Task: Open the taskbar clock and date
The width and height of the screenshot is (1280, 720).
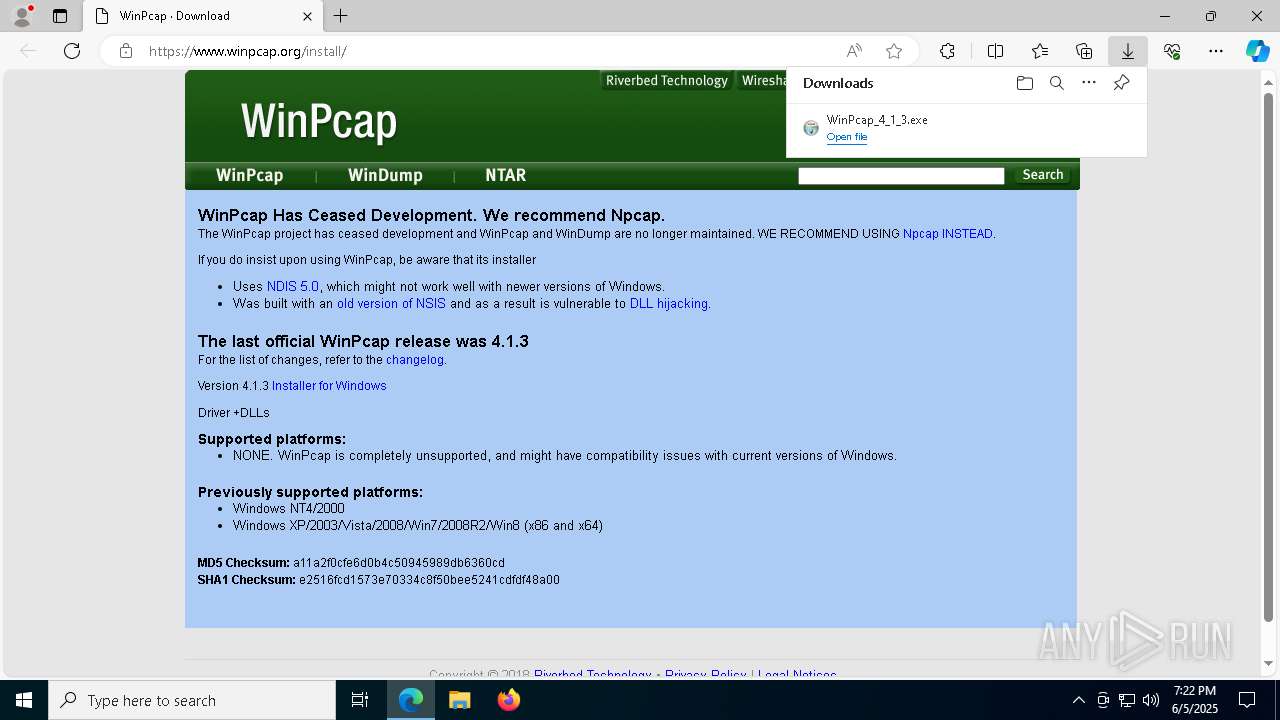Action: 1194,700
